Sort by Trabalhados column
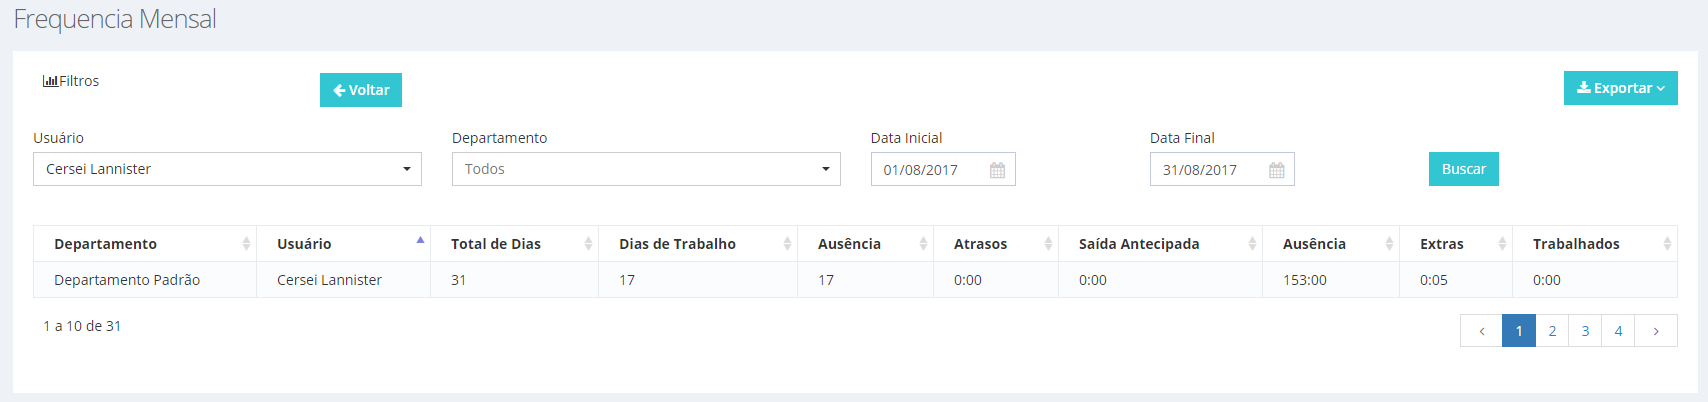 click(1595, 244)
